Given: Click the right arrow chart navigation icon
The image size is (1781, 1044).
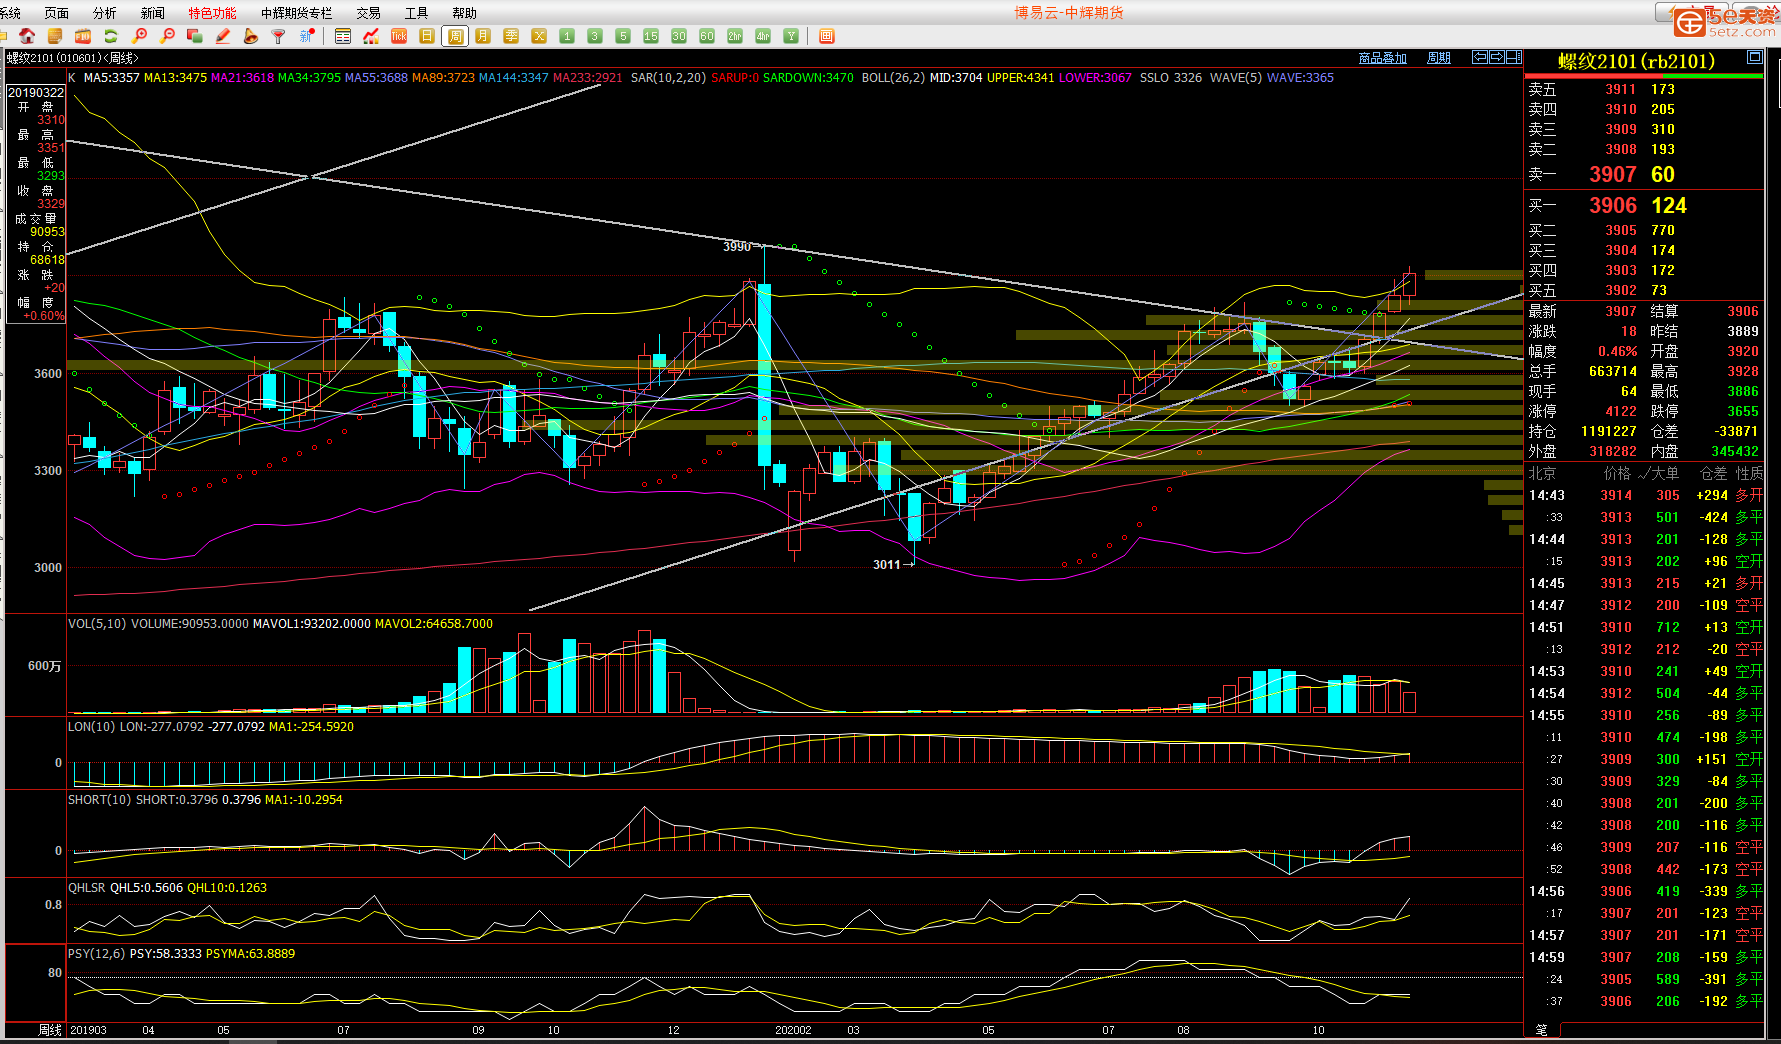Looking at the screenshot, I should click(x=1497, y=58).
